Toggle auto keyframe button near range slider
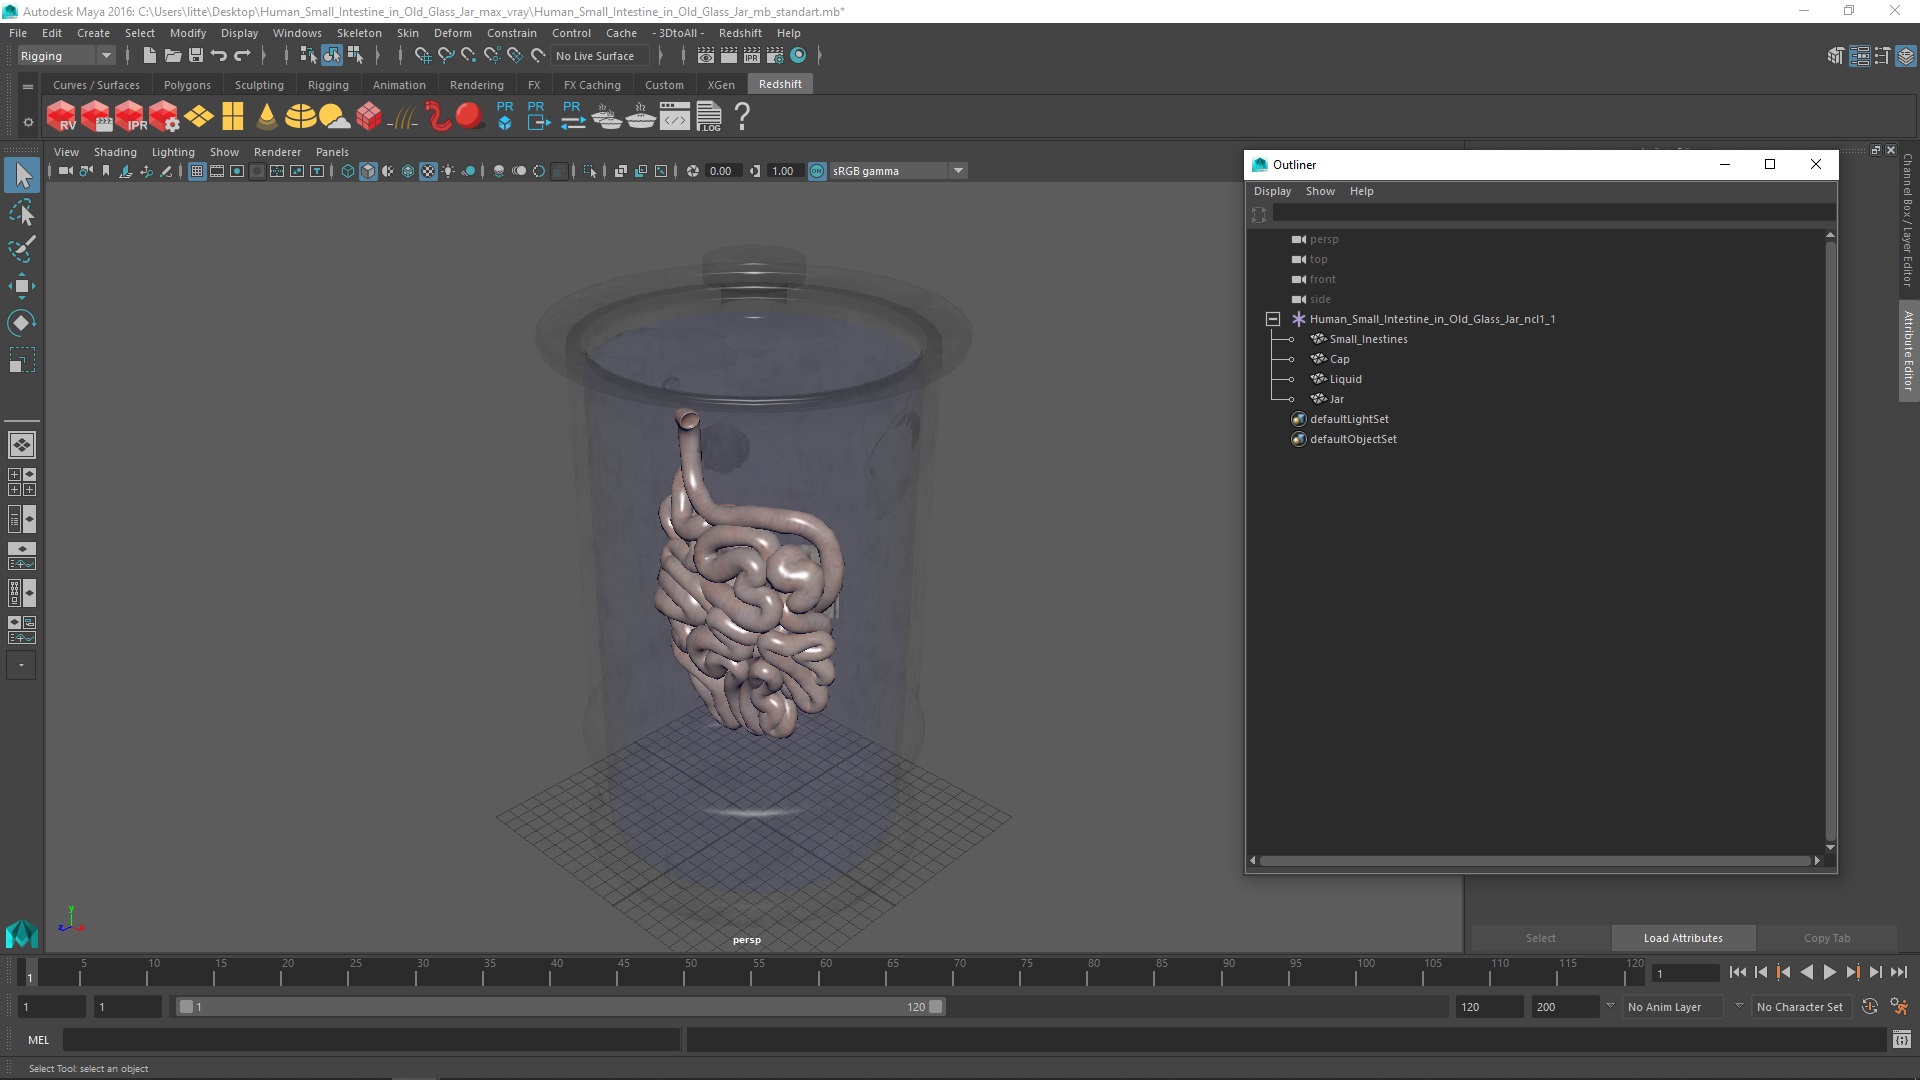 pyautogui.click(x=1869, y=1007)
